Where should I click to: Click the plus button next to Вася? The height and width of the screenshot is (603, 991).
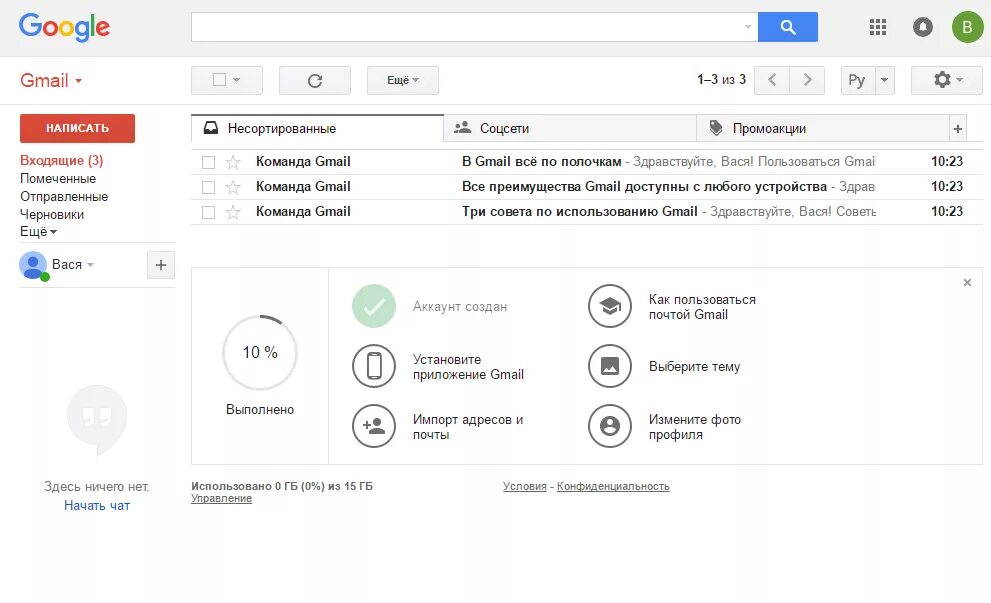161,265
